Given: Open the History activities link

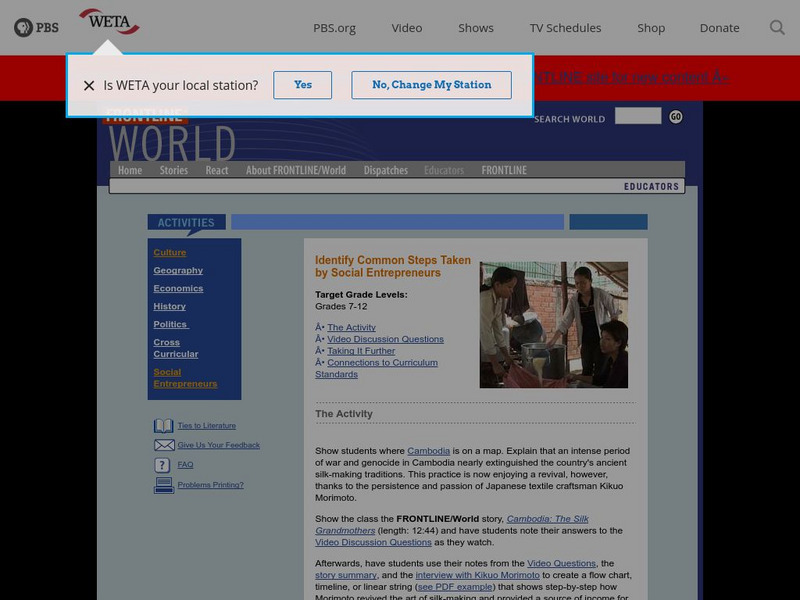Looking at the screenshot, I should tap(169, 306).
